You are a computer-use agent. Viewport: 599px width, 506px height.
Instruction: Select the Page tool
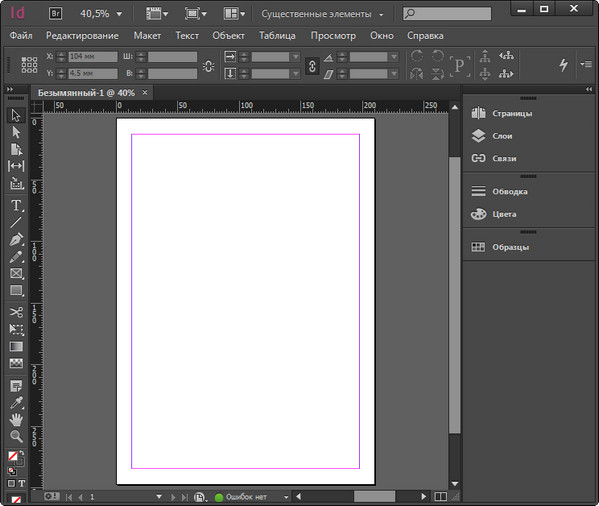click(x=16, y=149)
